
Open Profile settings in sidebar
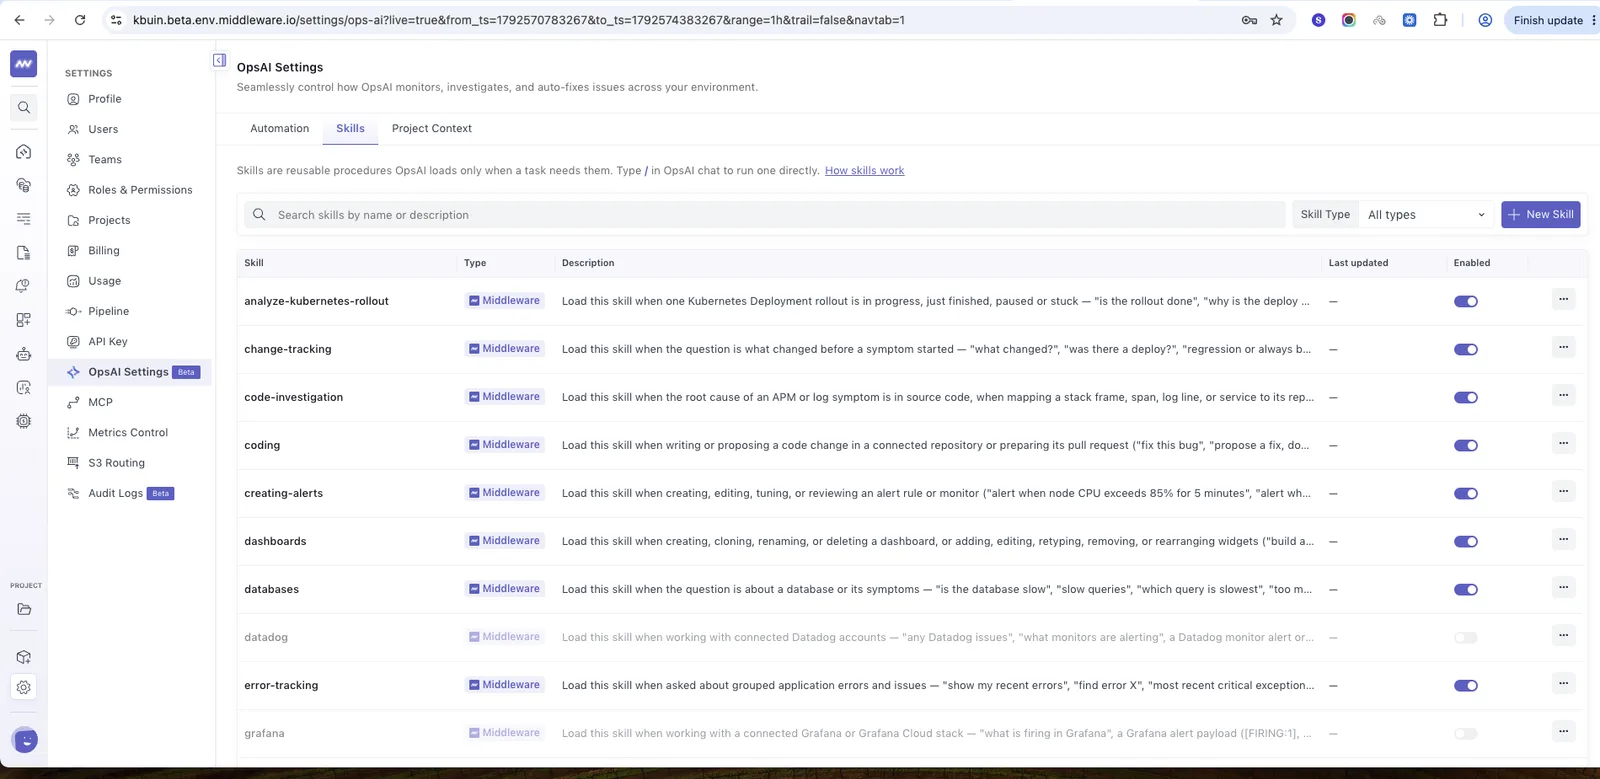tap(105, 99)
